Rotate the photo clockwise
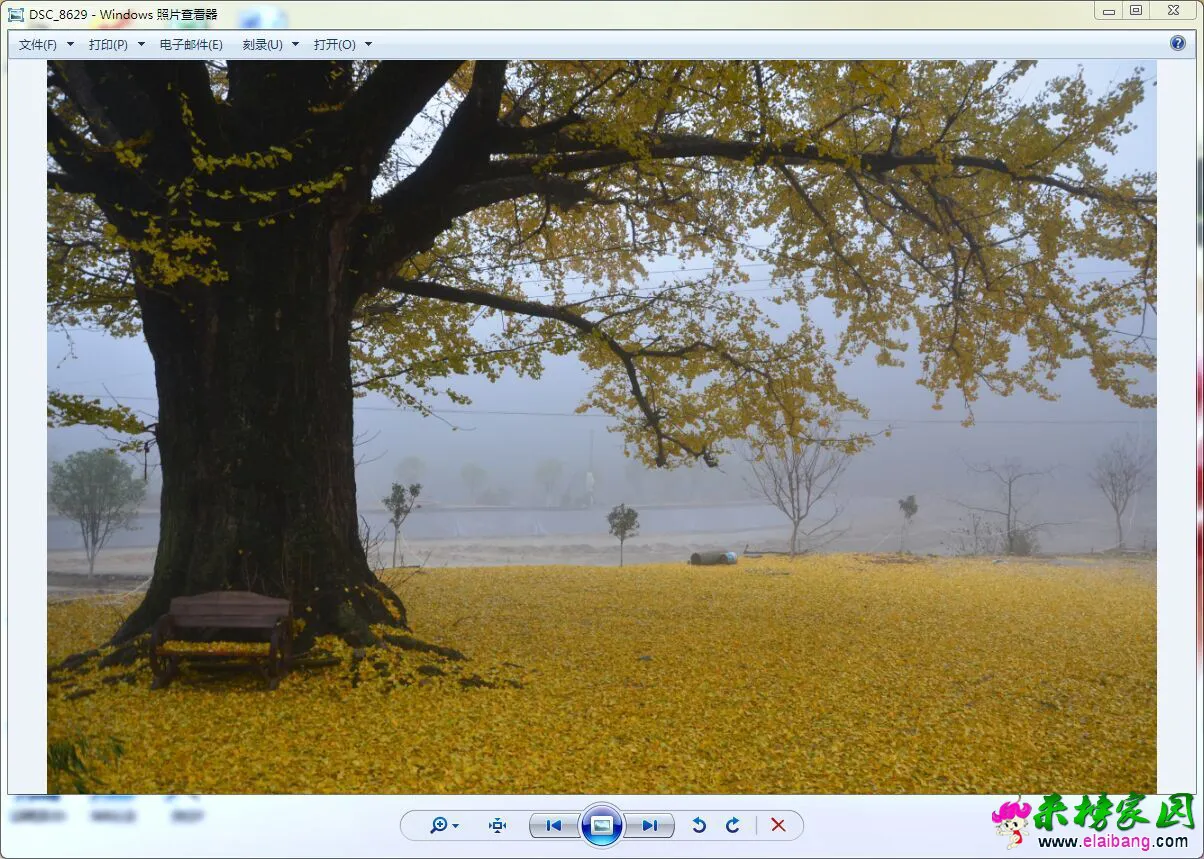 (733, 825)
